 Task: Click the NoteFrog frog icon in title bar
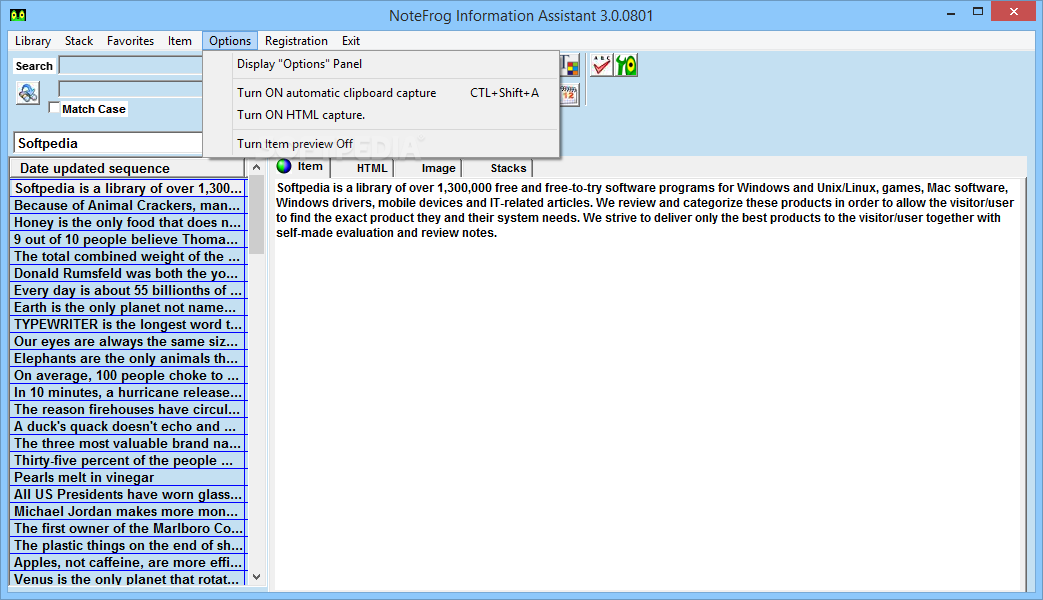[x=18, y=15]
